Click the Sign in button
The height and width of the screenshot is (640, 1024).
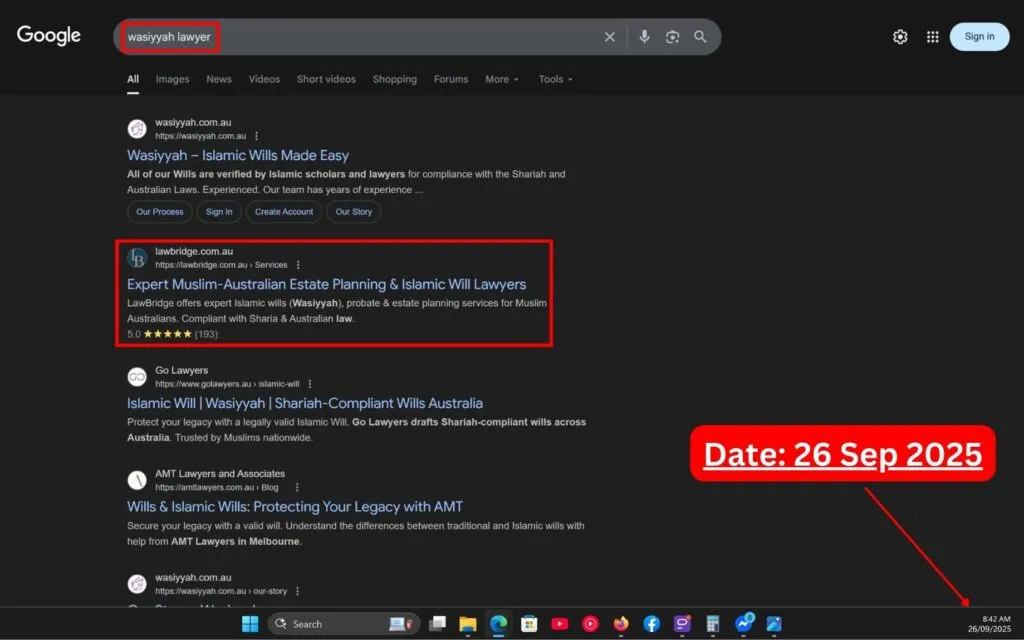[x=979, y=37]
